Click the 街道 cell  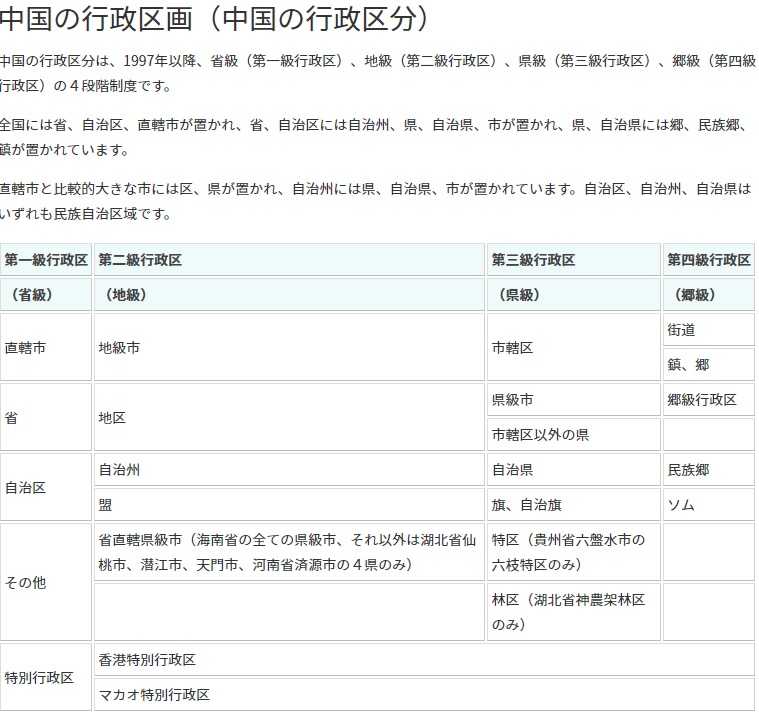(x=709, y=330)
